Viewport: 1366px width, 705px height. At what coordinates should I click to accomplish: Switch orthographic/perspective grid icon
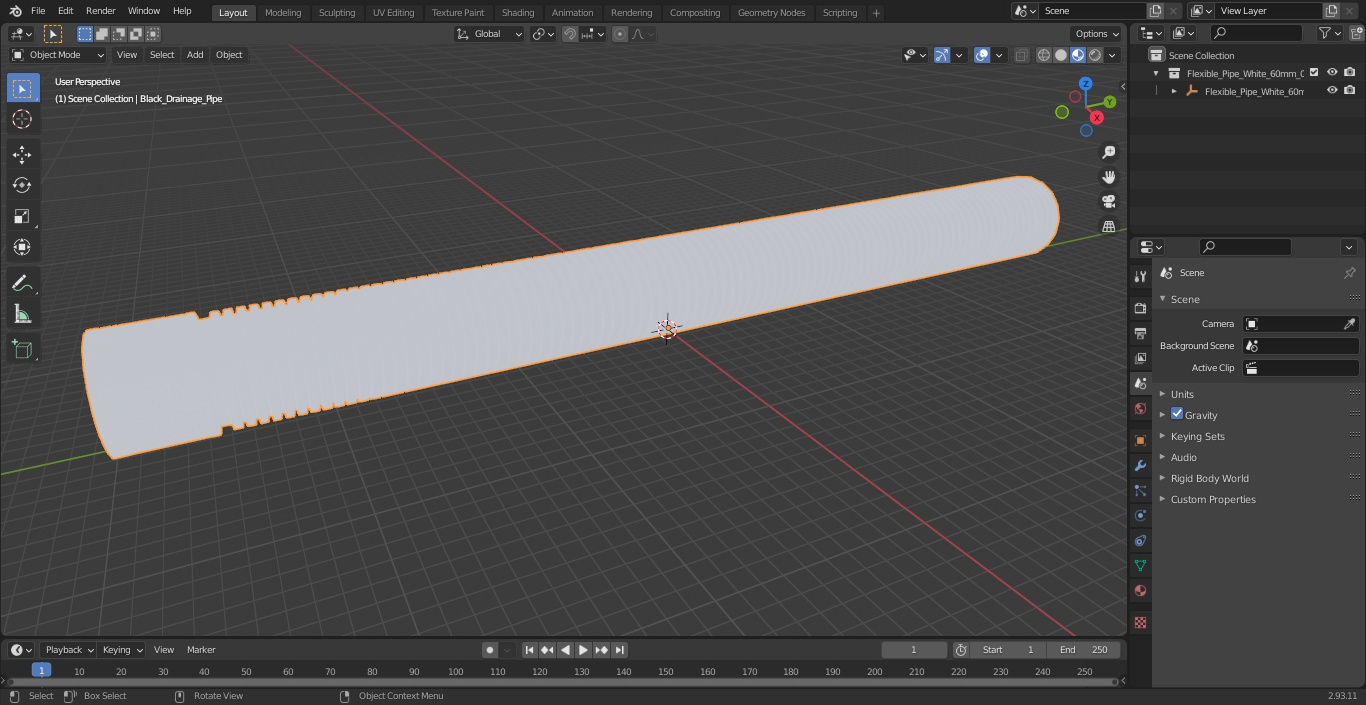tap(1108, 226)
